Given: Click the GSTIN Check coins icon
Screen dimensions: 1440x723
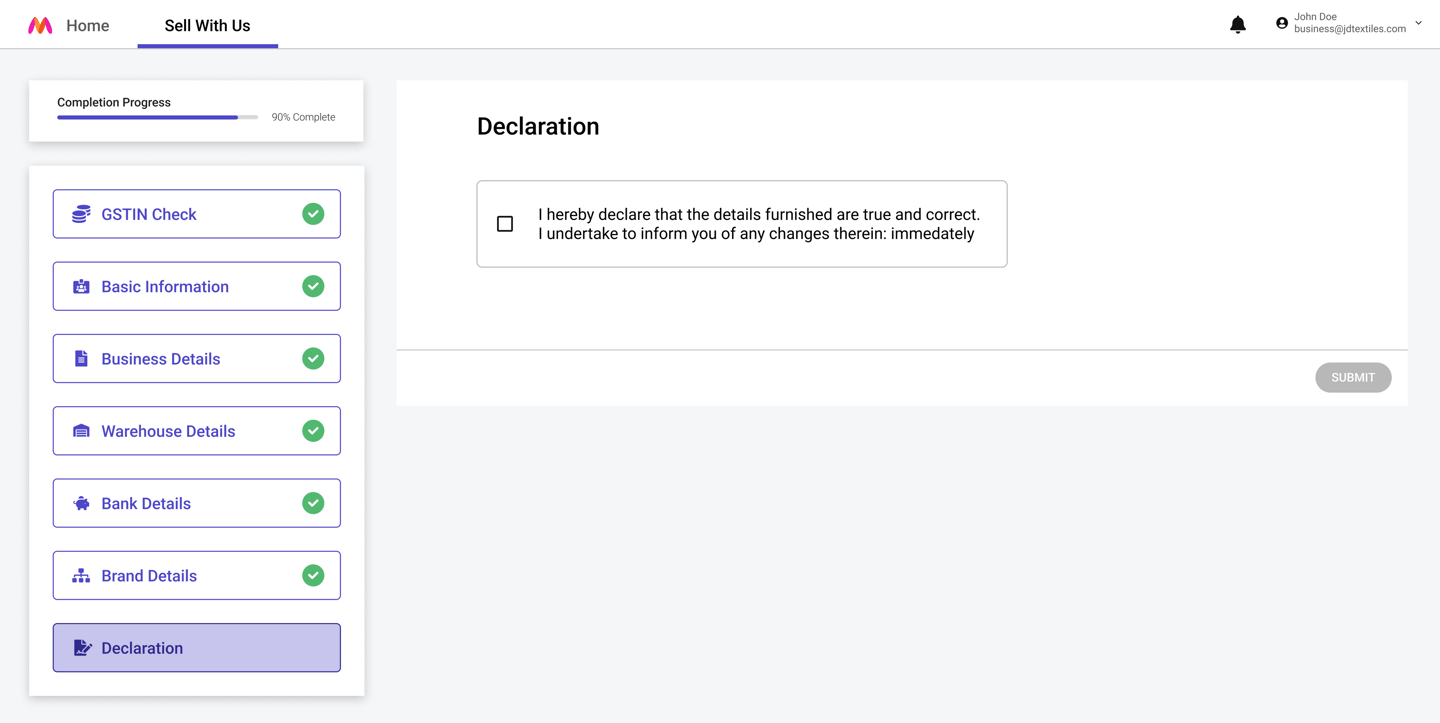Looking at the screenshot, I should (x=81, y=214).
